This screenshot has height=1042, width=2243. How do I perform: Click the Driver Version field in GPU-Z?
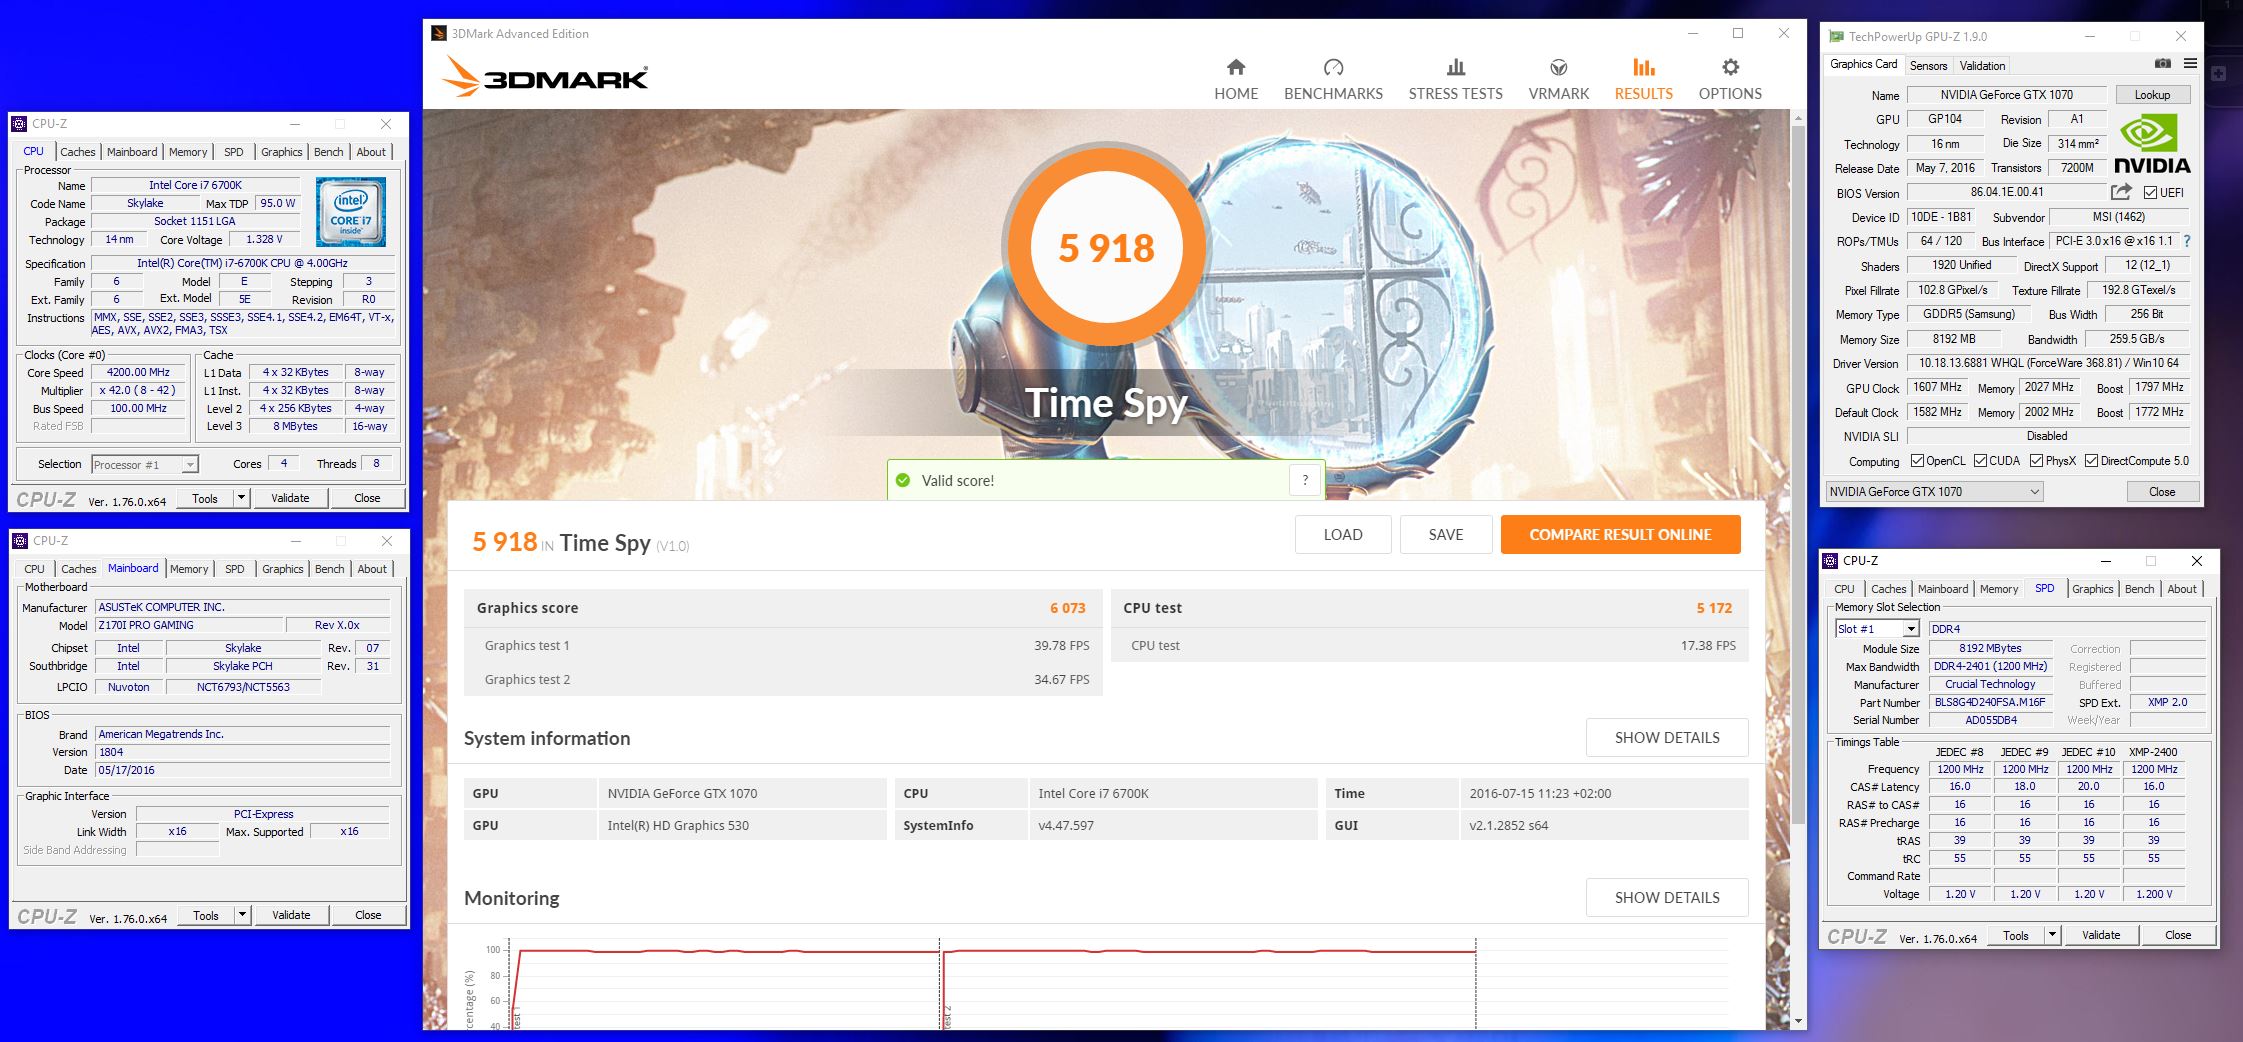coord(2048,363)
